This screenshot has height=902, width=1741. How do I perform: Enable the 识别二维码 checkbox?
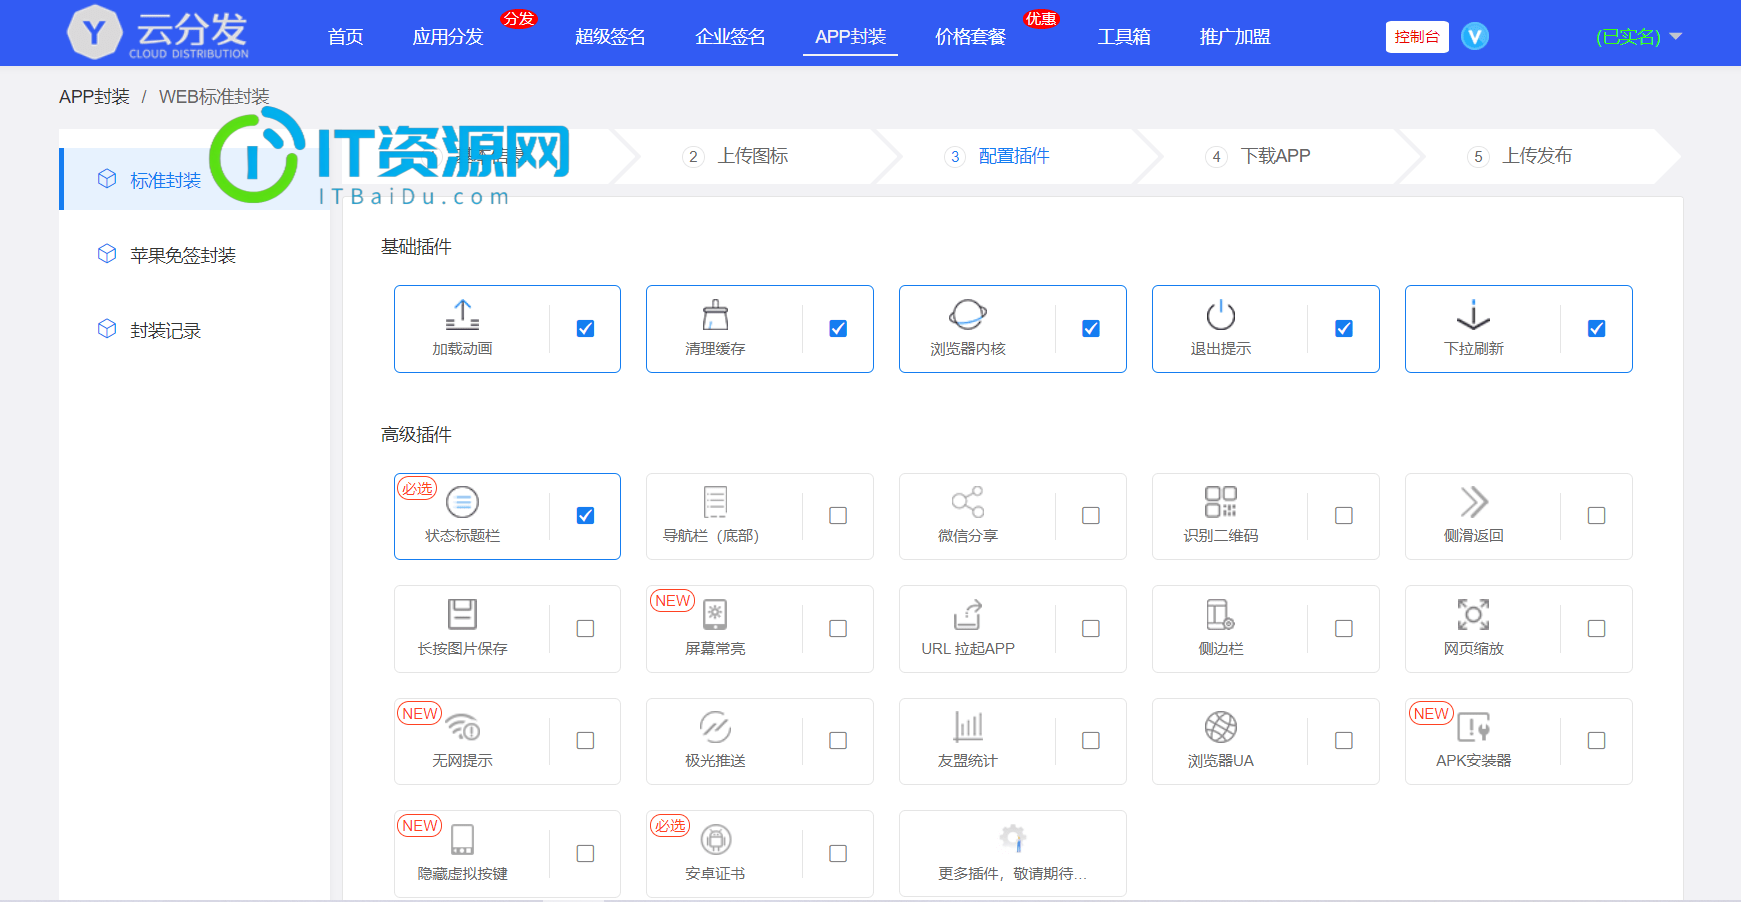[x=1344, y=515]
